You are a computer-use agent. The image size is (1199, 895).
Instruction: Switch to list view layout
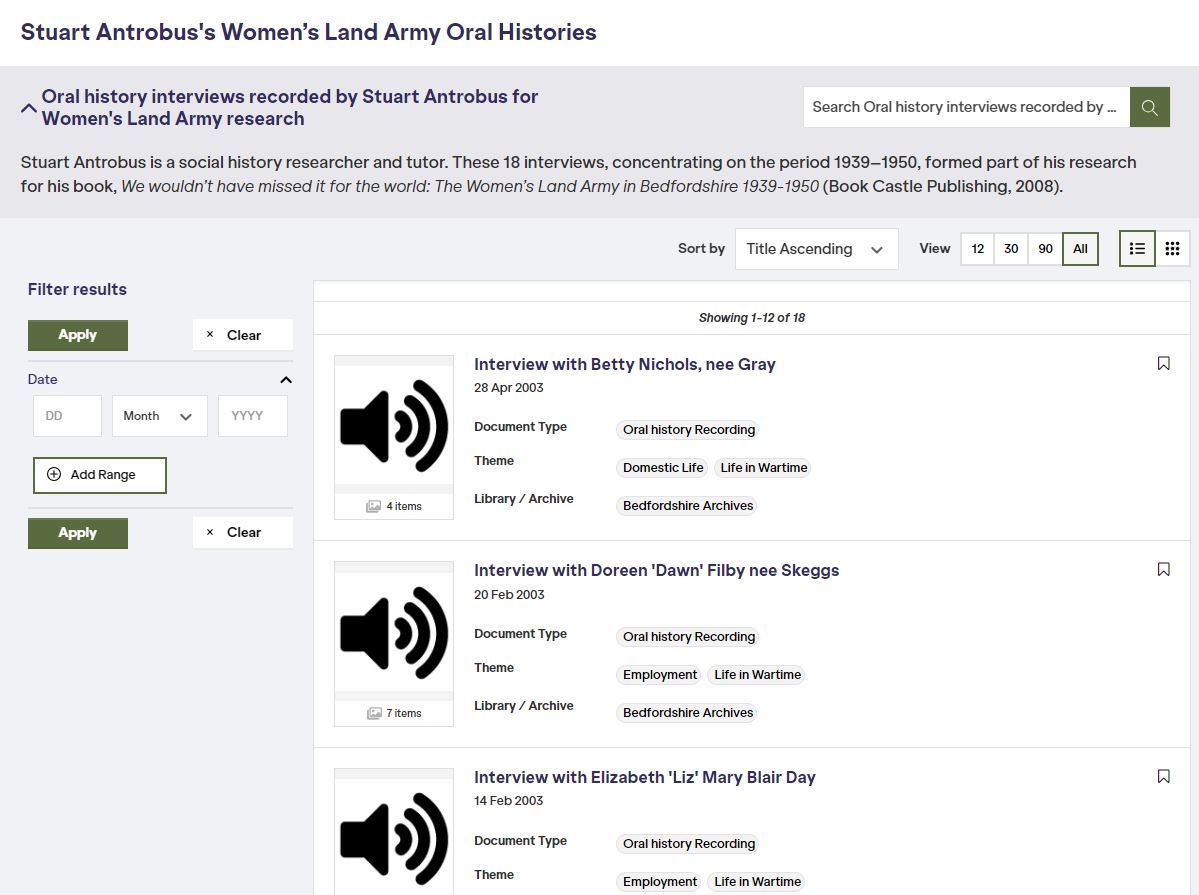tap(1137, 249)
